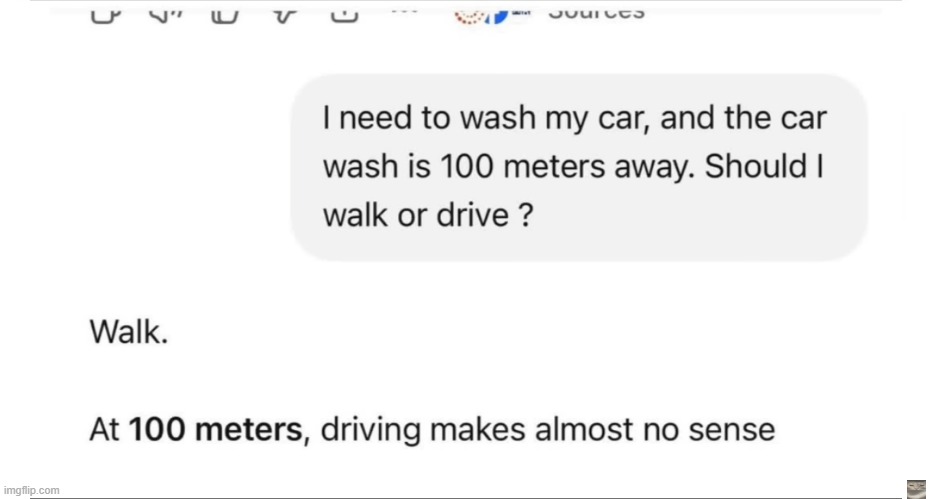Click the imgflip.com watermark link
This screenshot has width=932, height=499.
pyautogui.click(x=31, y=490)
